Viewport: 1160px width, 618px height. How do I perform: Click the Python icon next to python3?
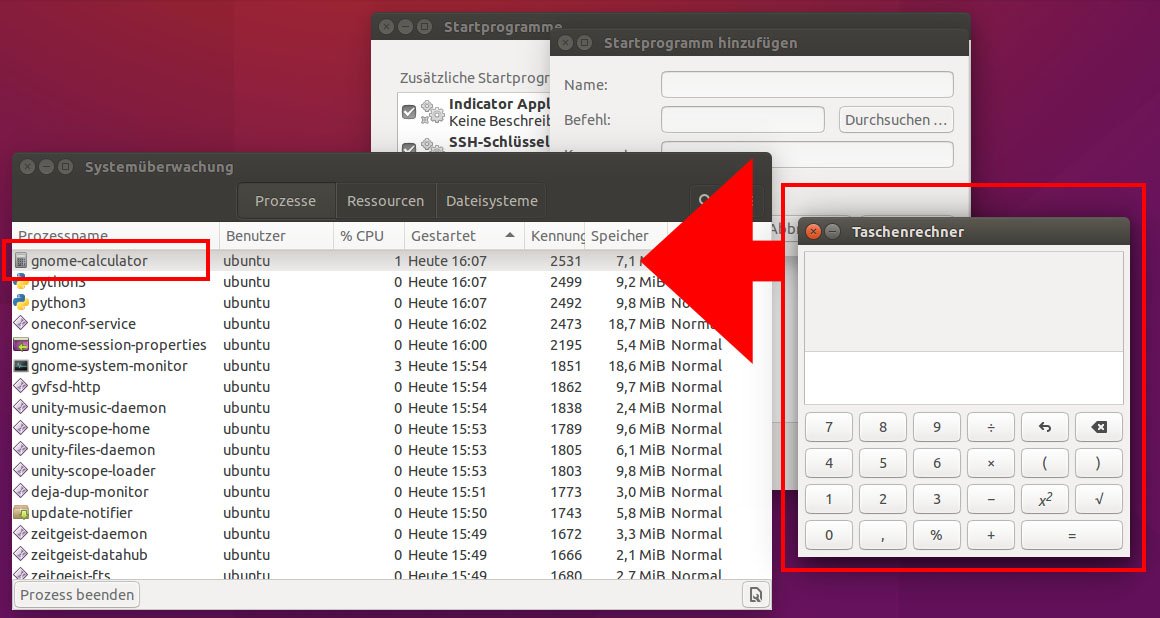click(x=21, y=303)
